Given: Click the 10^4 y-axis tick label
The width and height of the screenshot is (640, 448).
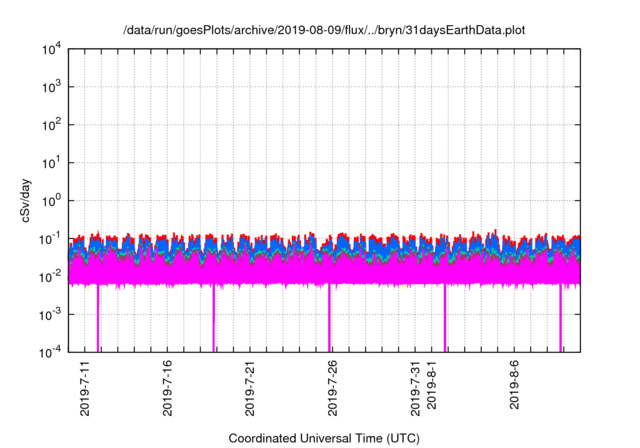Looking at the screenshot, I should coord(52,49).
